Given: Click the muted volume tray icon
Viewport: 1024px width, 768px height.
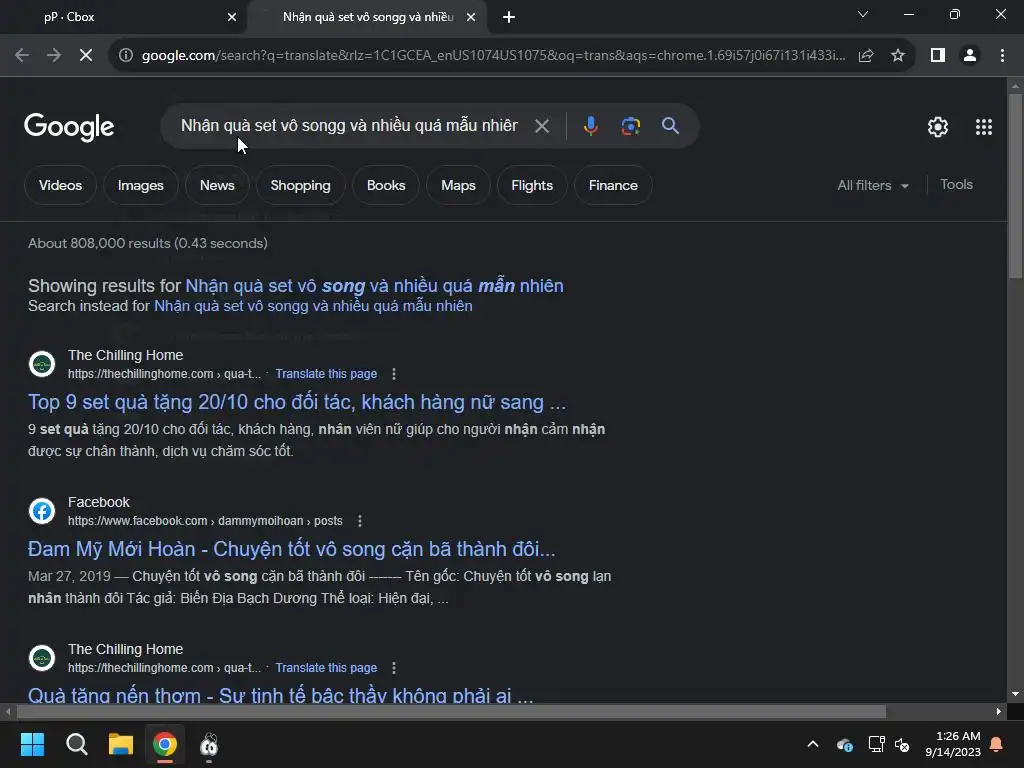Looking at the screenshot, I should point(903,744).
